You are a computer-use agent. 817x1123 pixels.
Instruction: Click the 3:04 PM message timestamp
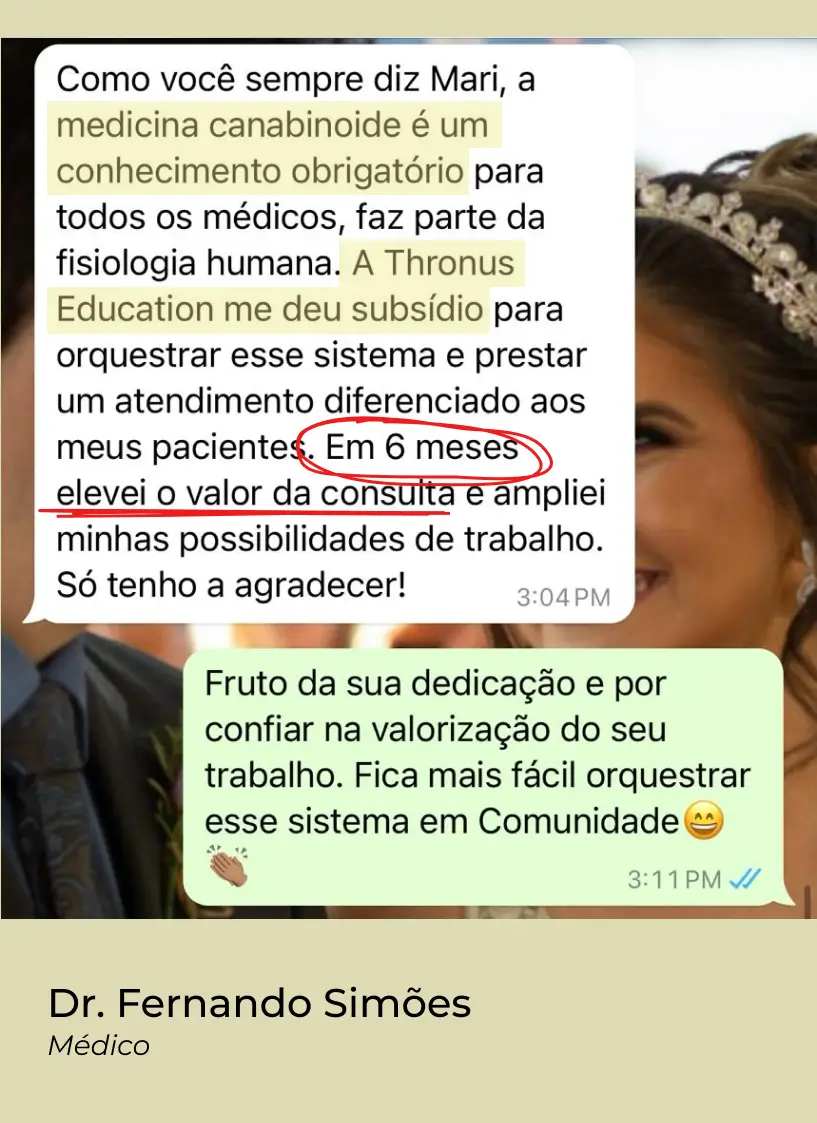click(x=564, y=597)
